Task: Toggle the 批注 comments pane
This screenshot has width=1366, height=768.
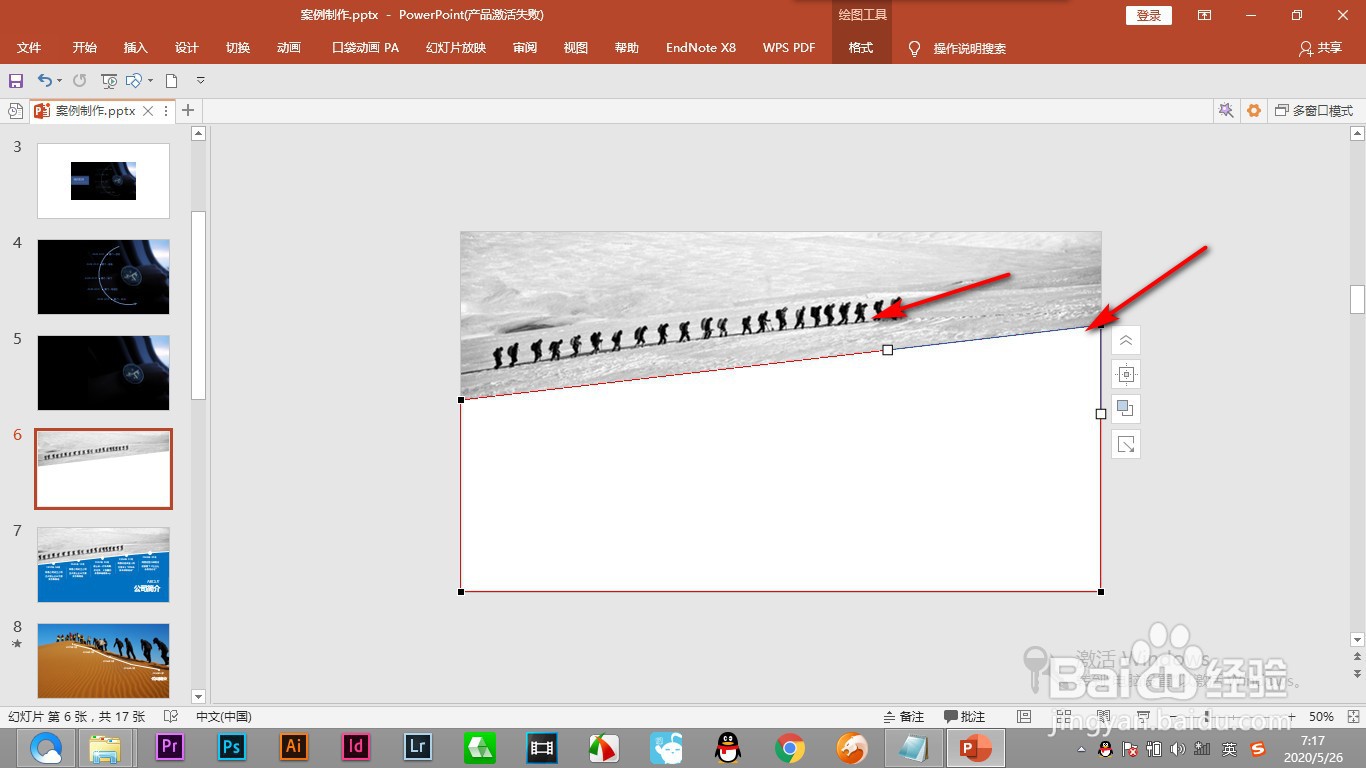Action: (965, 717)
